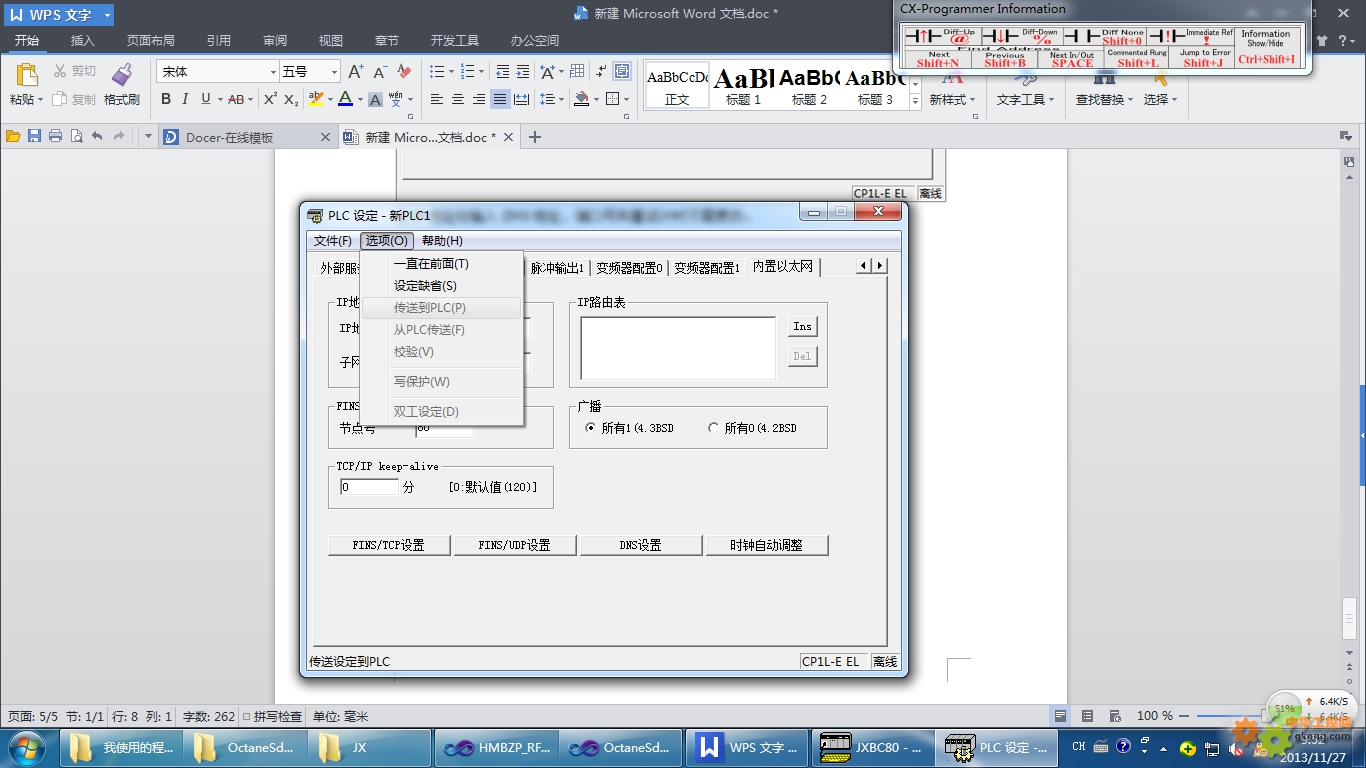Image resolution: width=1366 pixels, height=768 pixels.
Task: Click distributed alignment icon
Action: tap(521, 99)
